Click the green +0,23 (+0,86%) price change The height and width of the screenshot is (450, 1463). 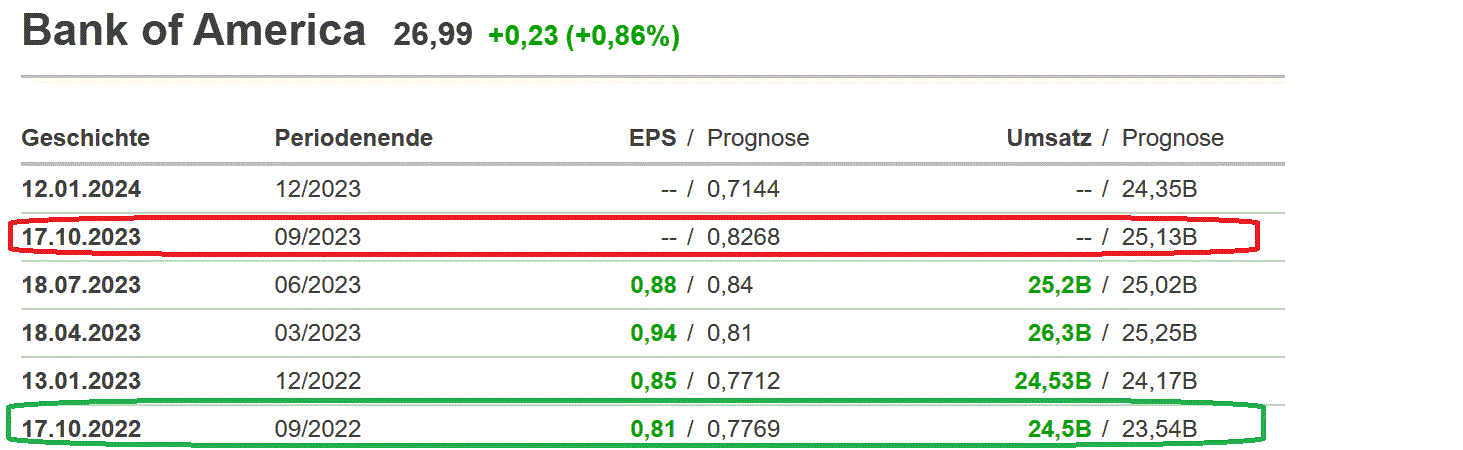pyautogui.click(x=584, y=36)
